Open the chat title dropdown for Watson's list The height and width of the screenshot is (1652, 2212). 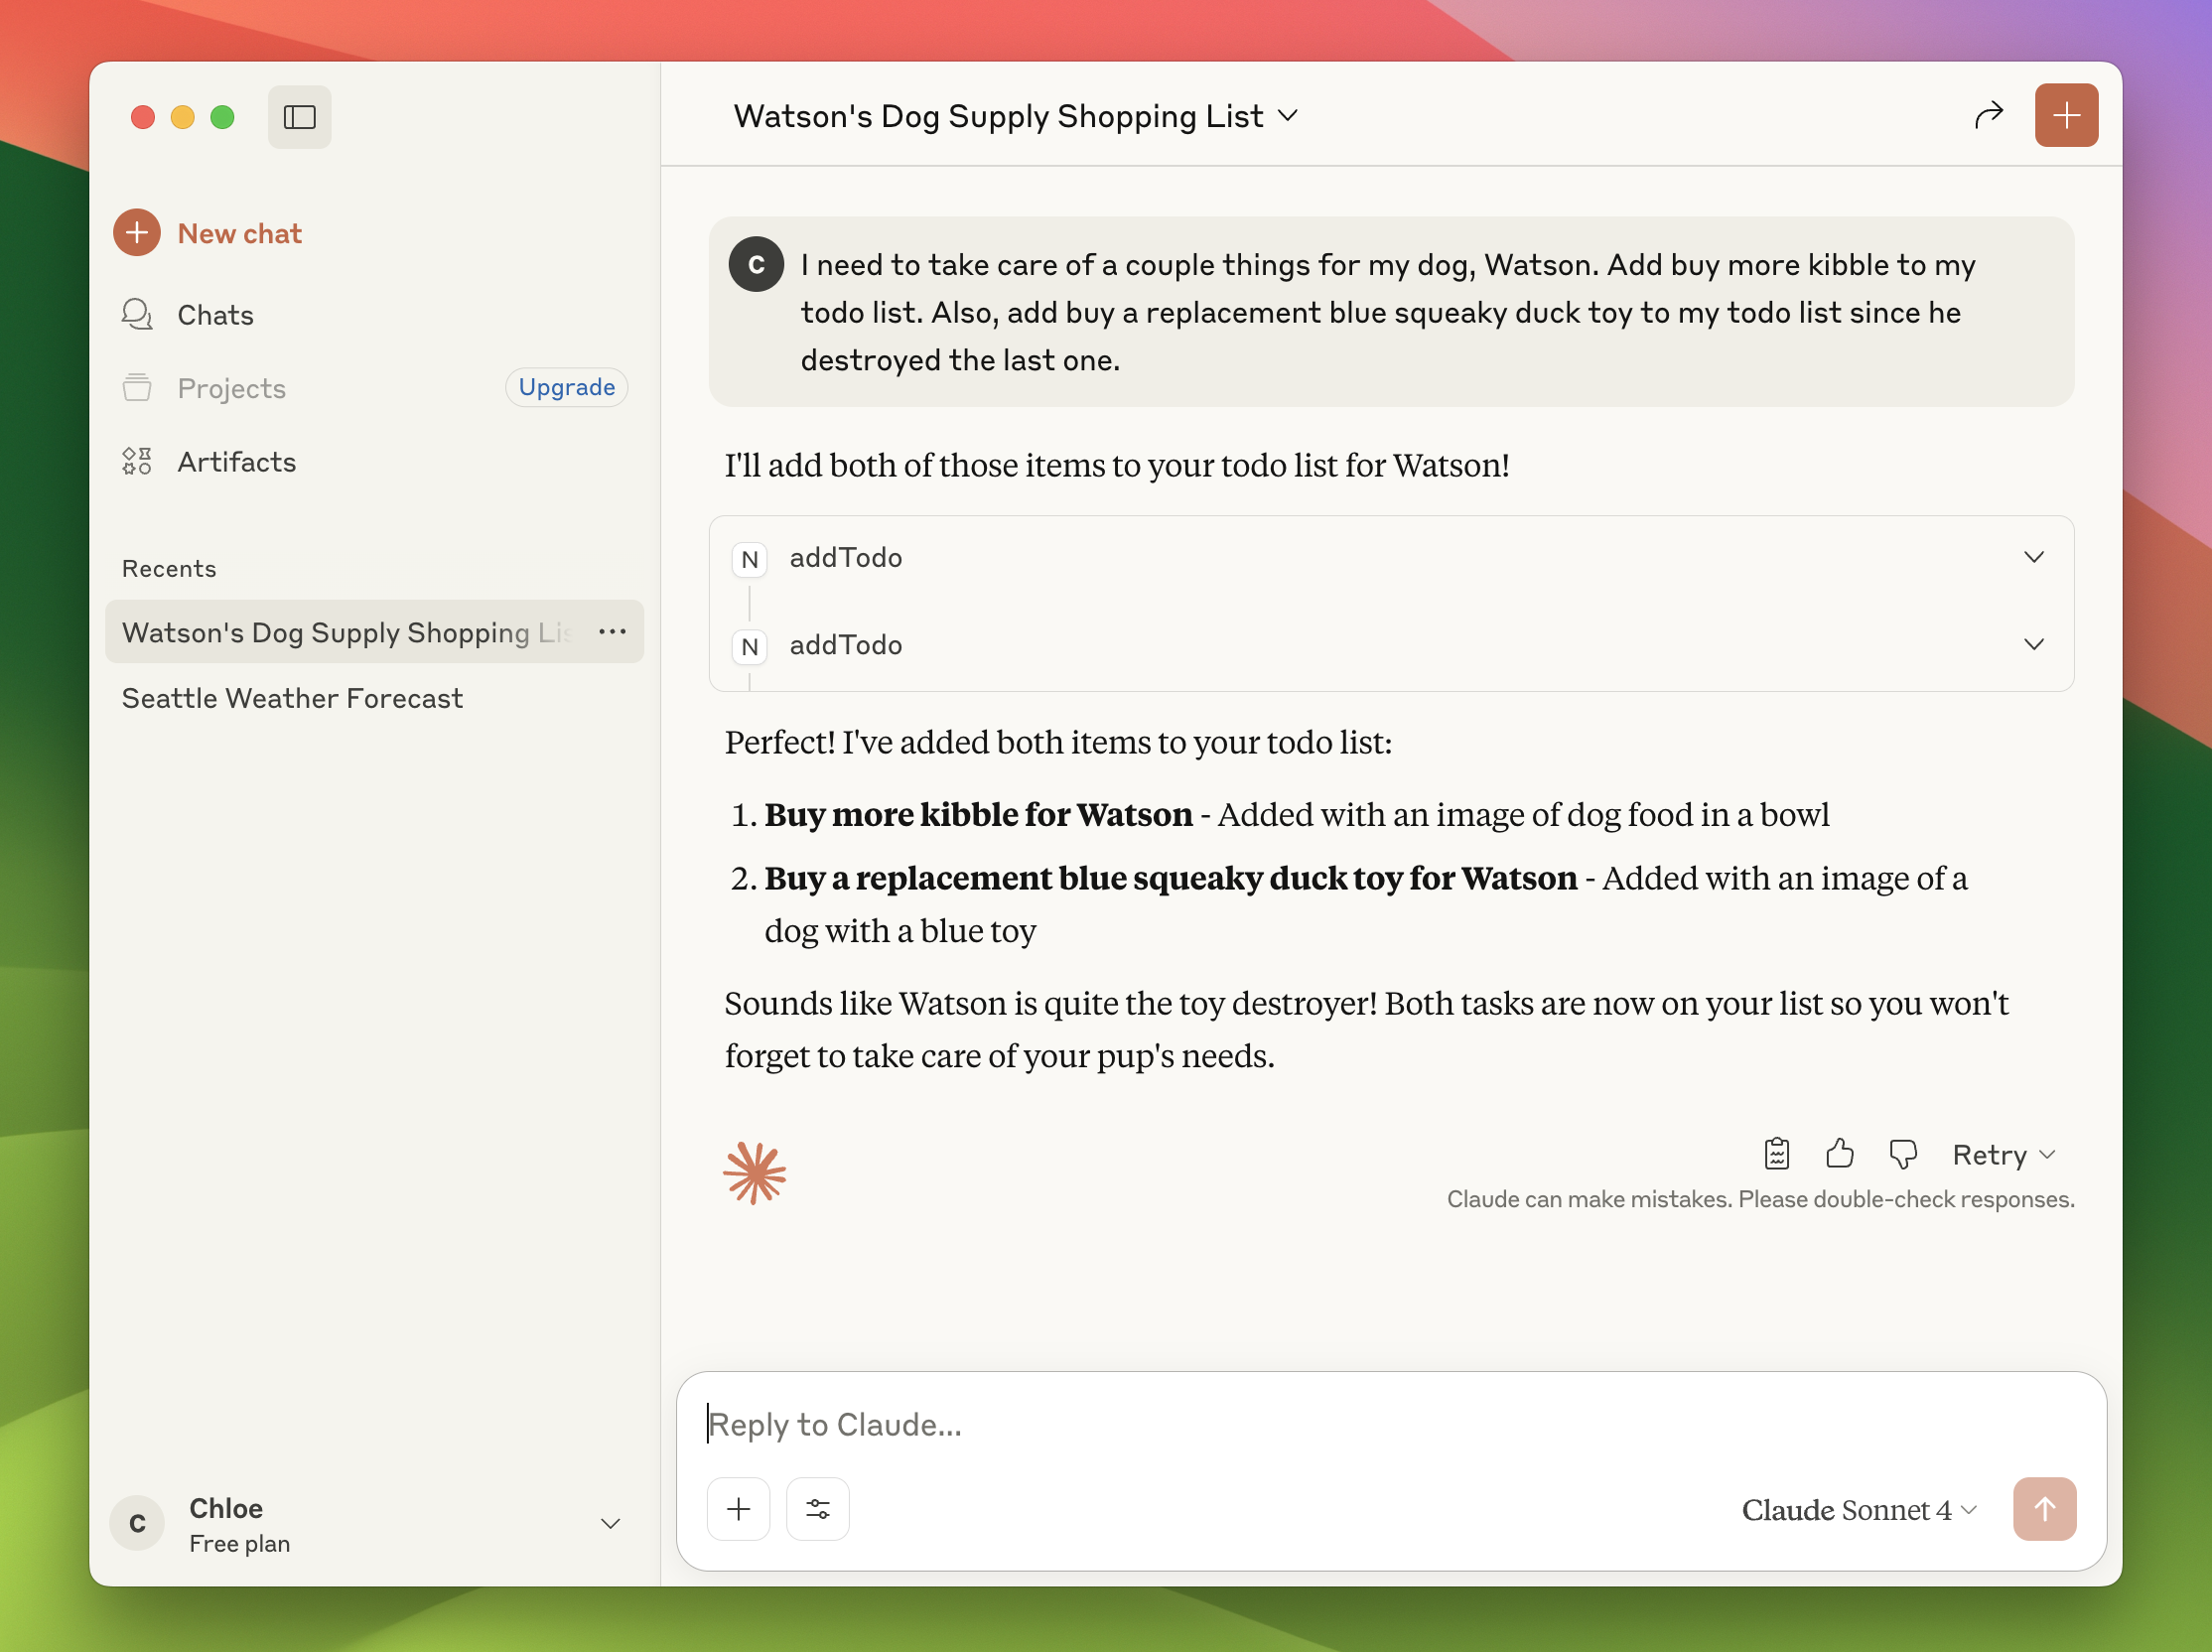pyautogui.click(x=1290, y=116)
